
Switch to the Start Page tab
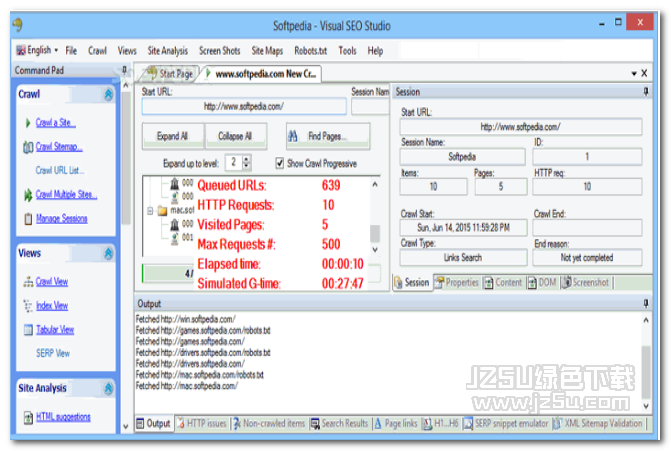coord(170,74)
